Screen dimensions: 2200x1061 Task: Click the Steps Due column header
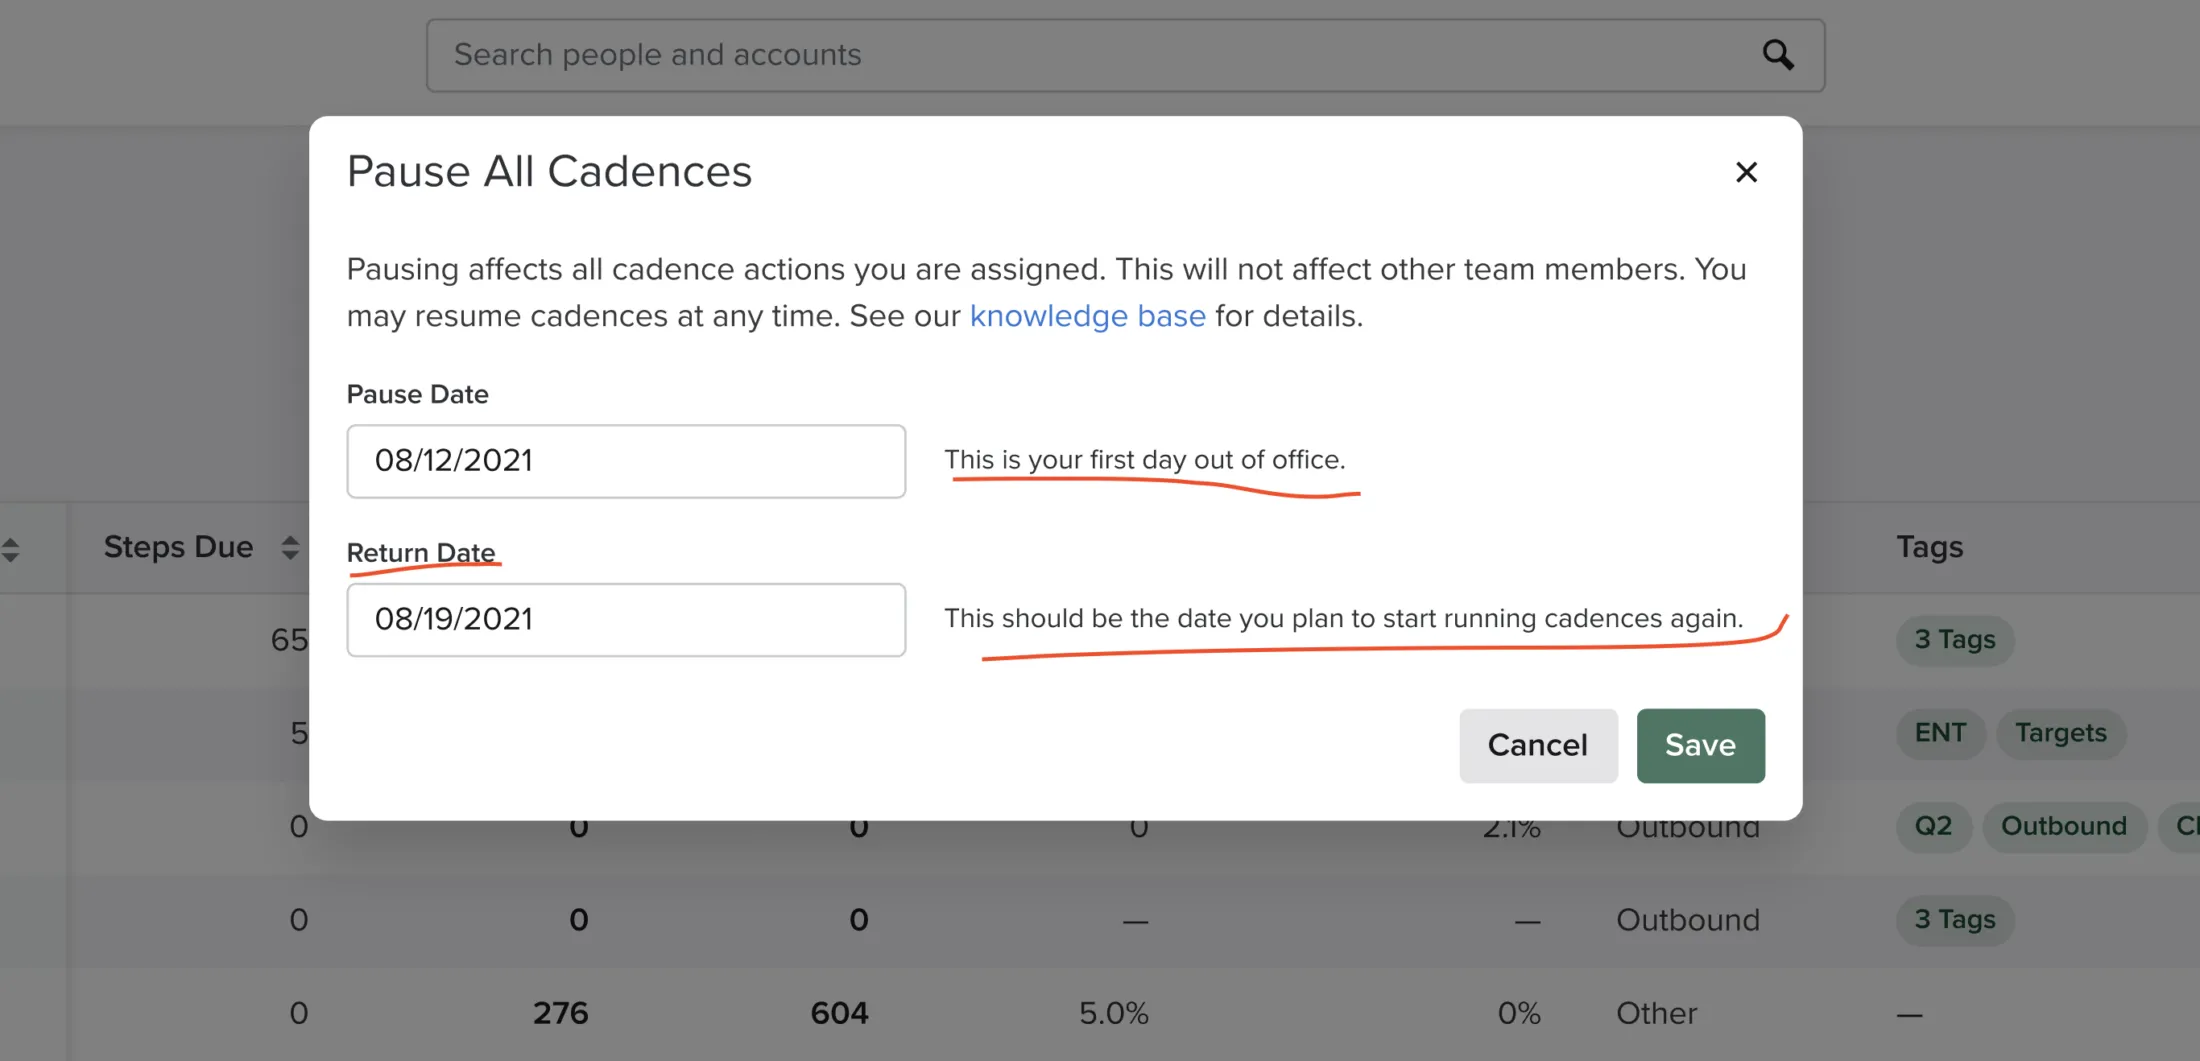click(178, 547)
